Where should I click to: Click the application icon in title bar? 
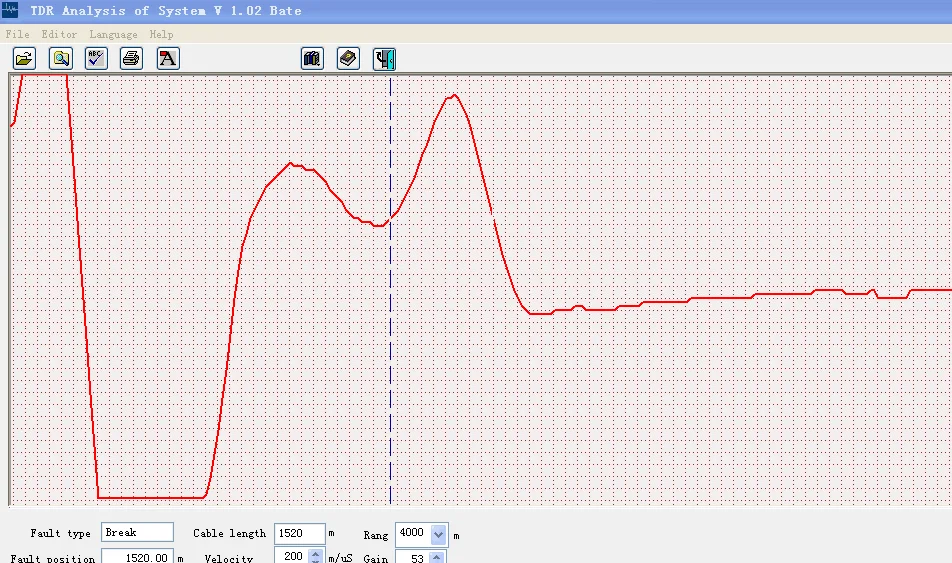coord(10,10)
